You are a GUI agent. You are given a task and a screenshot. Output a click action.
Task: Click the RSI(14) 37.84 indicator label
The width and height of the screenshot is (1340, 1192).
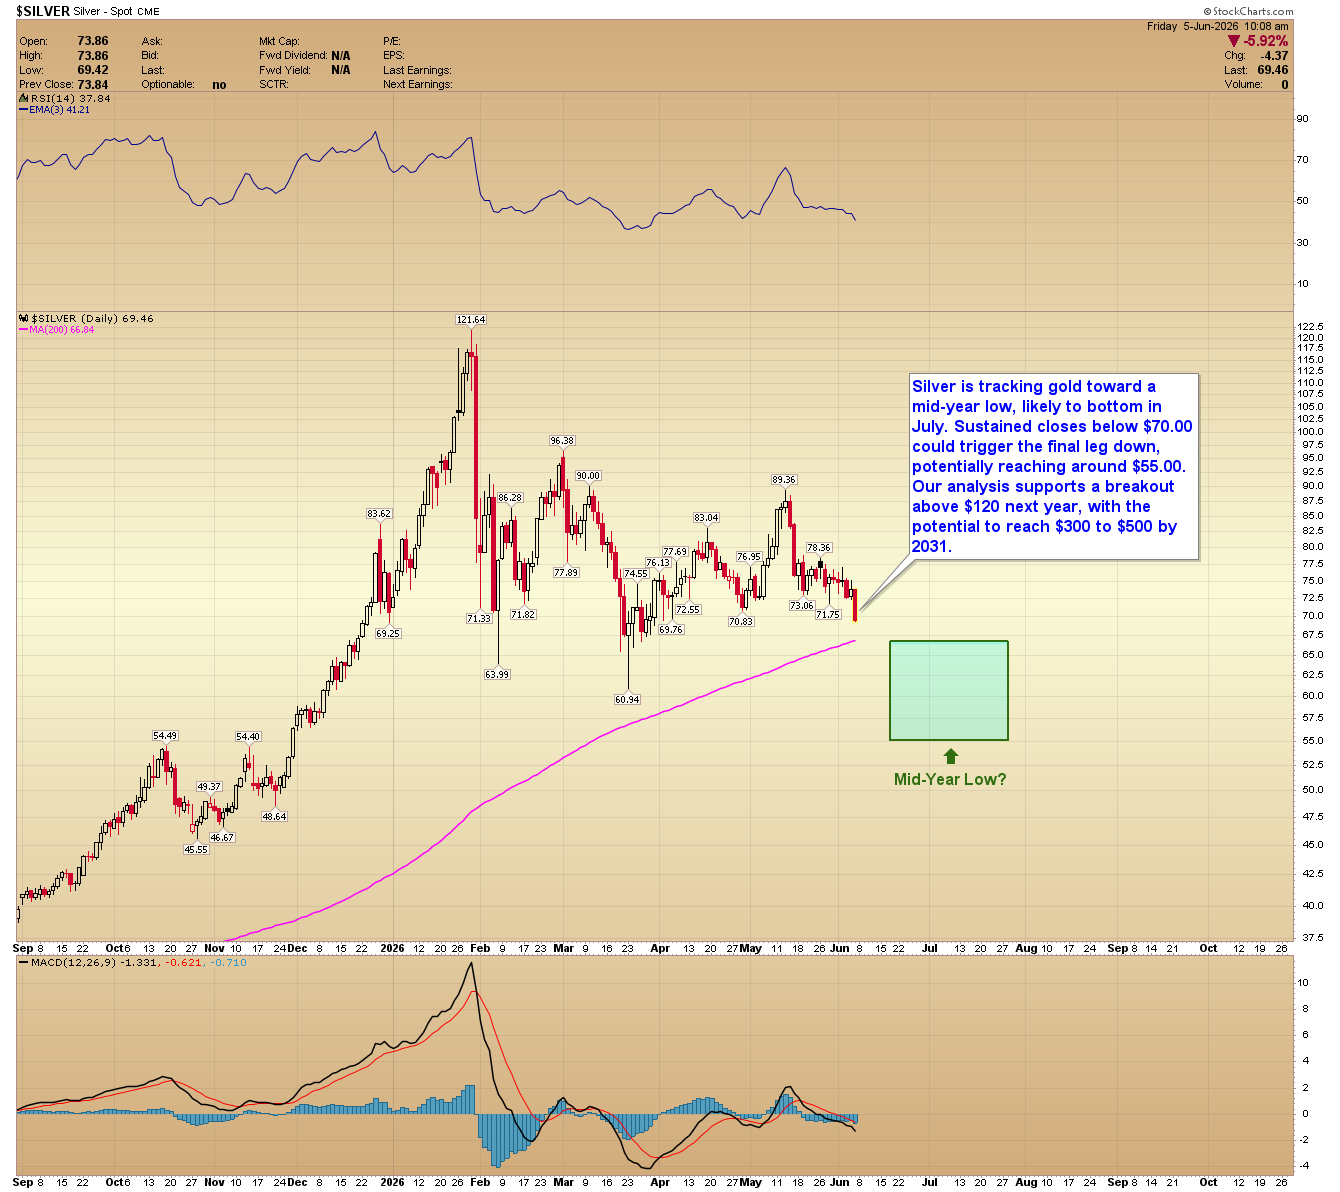[x=70, y=99]
